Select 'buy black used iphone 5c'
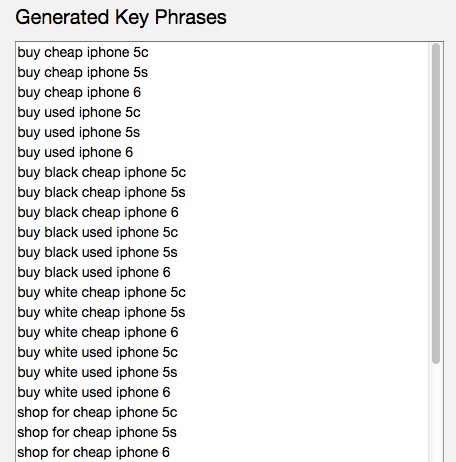This screenshot has width=456, height=462. tap(98, 233)
